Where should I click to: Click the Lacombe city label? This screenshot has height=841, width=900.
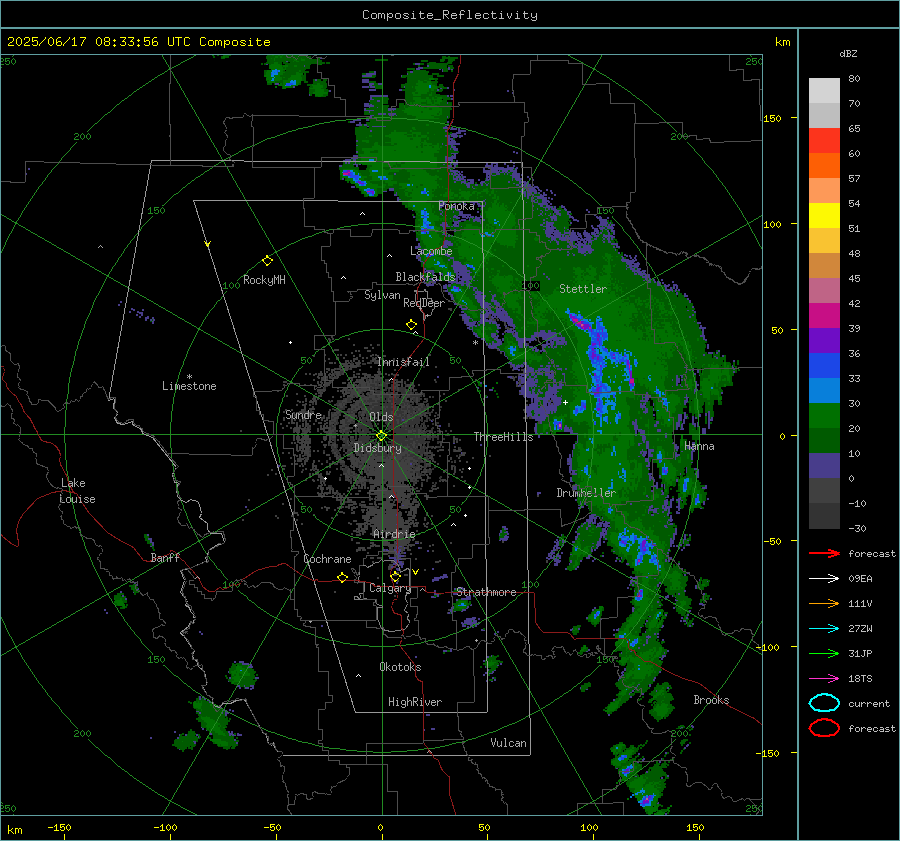431,251
